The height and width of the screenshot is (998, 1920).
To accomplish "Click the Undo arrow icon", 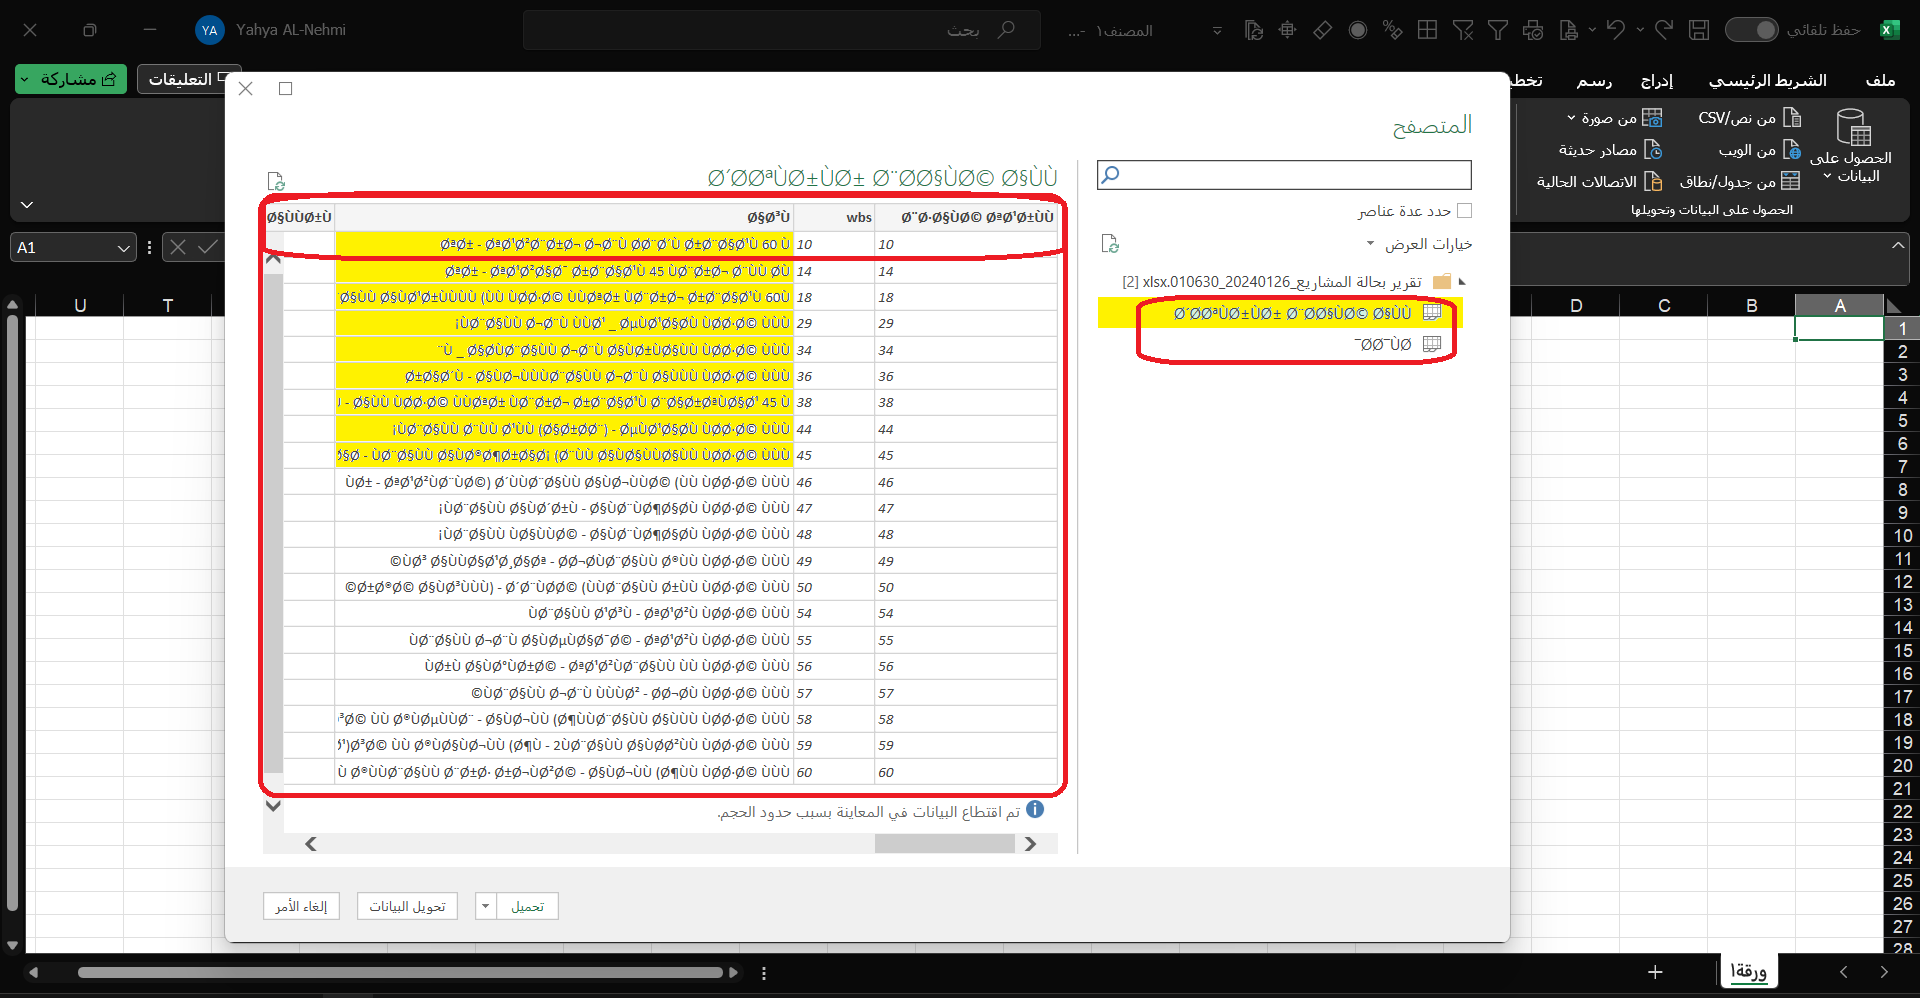I will (1615, 30).
